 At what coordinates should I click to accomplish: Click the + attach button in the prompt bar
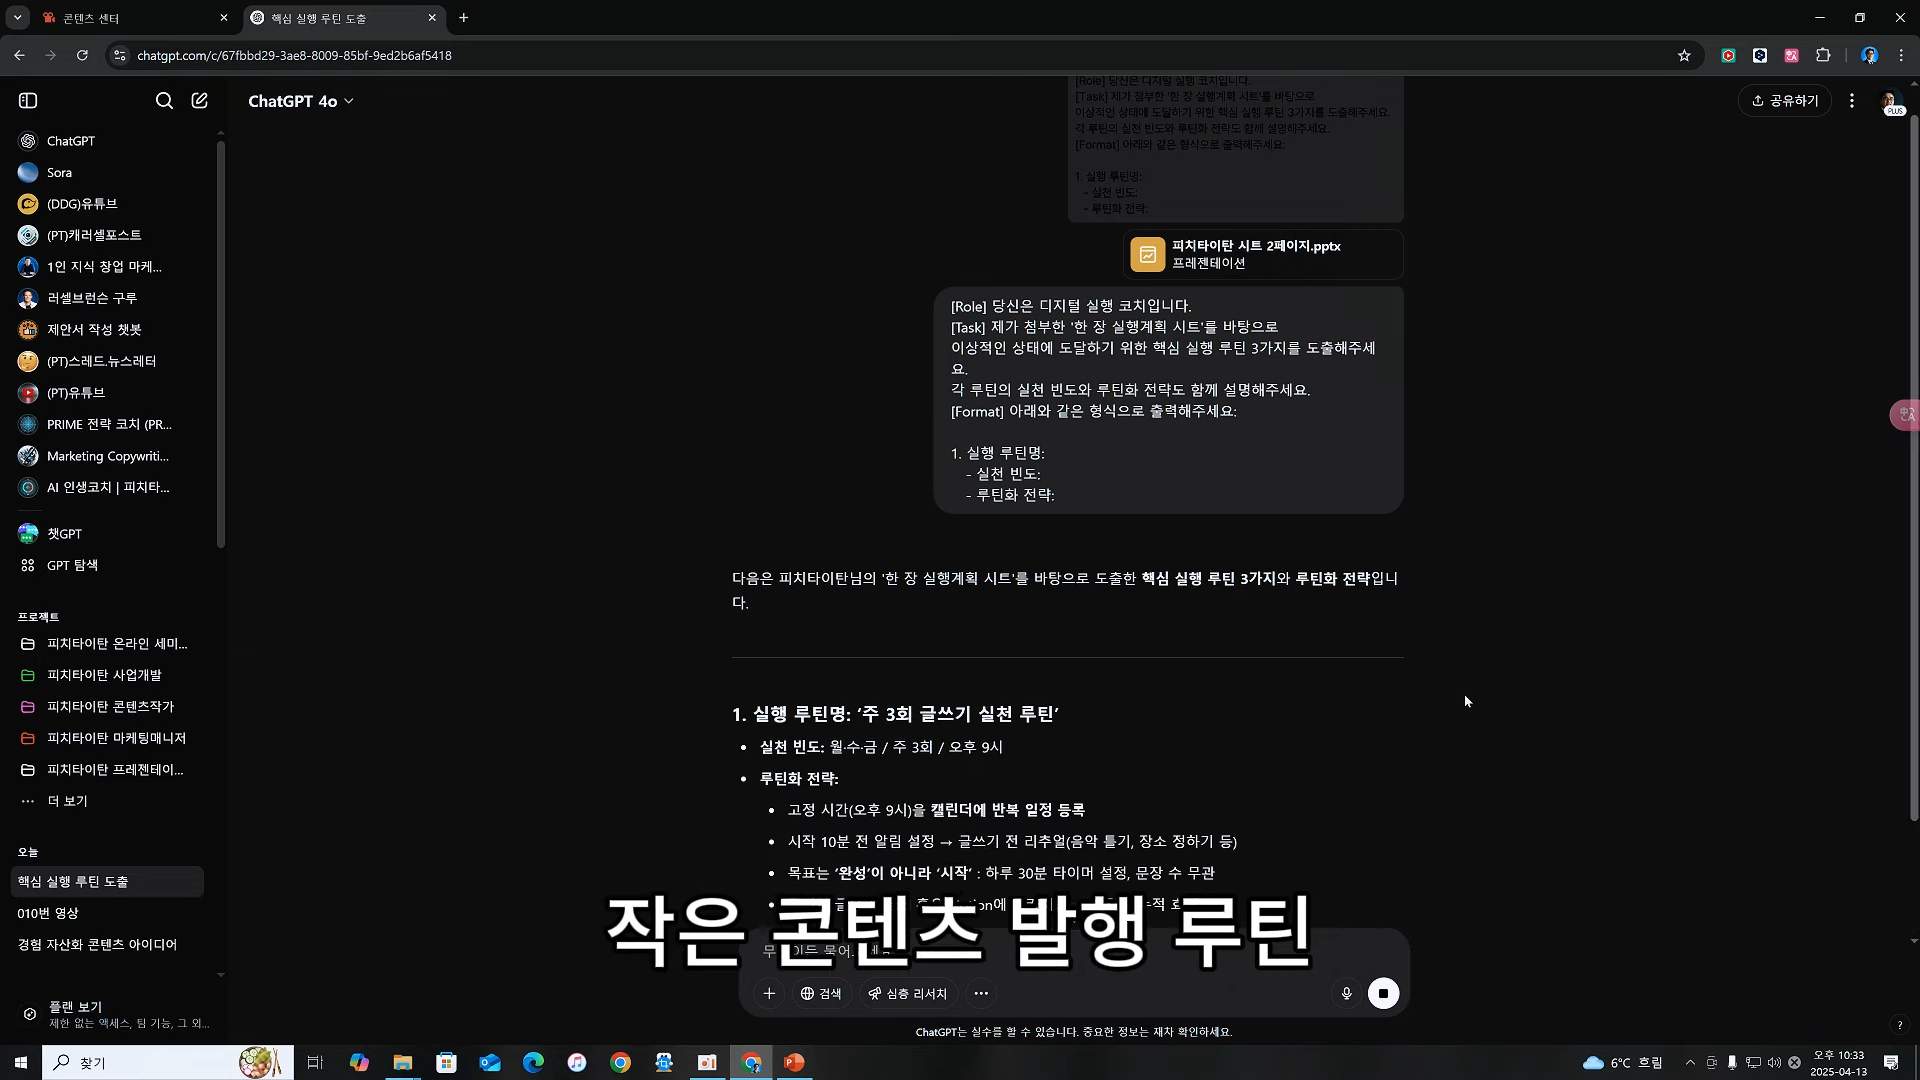point(769,993)
